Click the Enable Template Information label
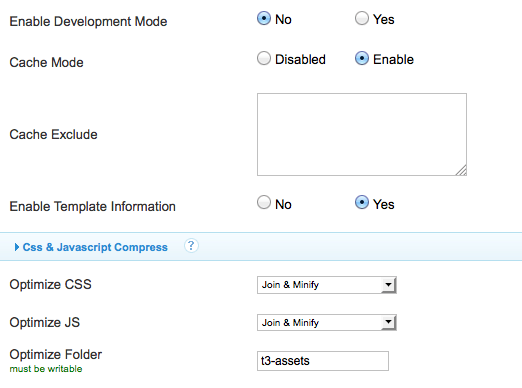This screenshot has height=388, width=522. 92,207
